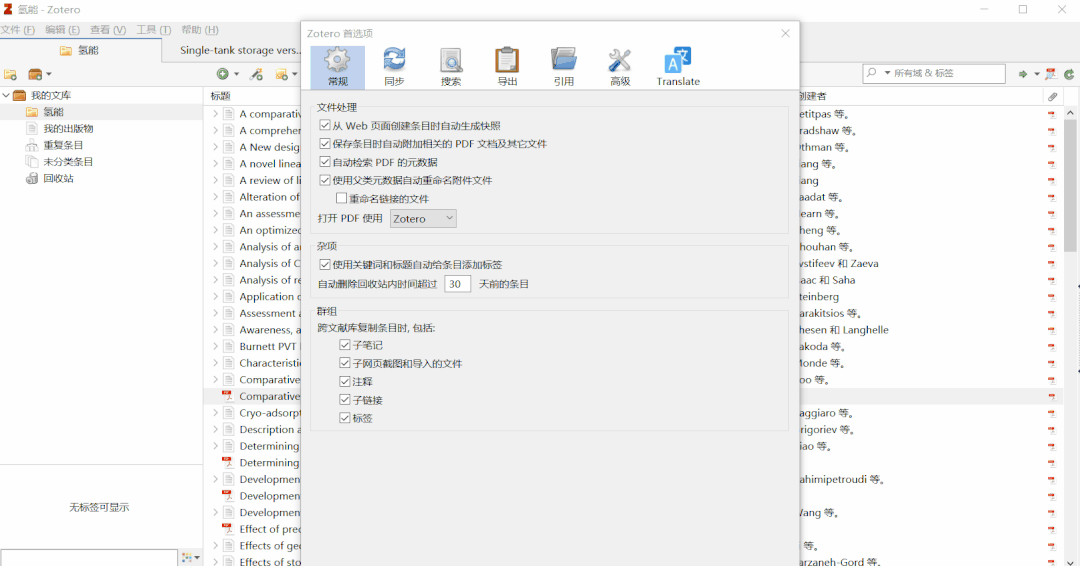1080x566 pixels.
Task: Toggle the 注释 annotations checkbox
Action: (345, 381)
